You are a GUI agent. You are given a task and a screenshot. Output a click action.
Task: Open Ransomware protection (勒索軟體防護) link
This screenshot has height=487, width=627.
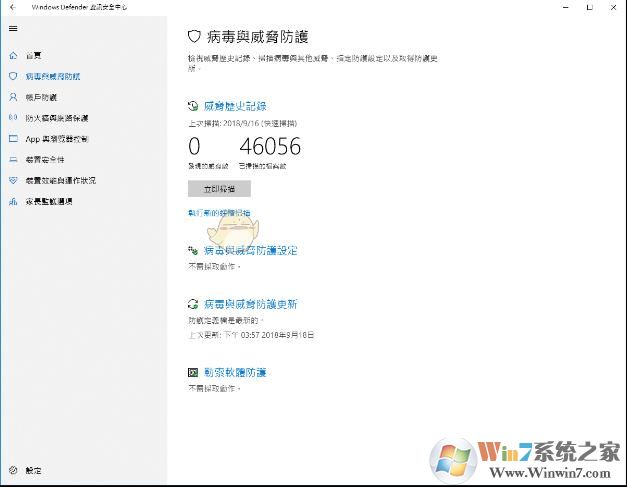234,373
